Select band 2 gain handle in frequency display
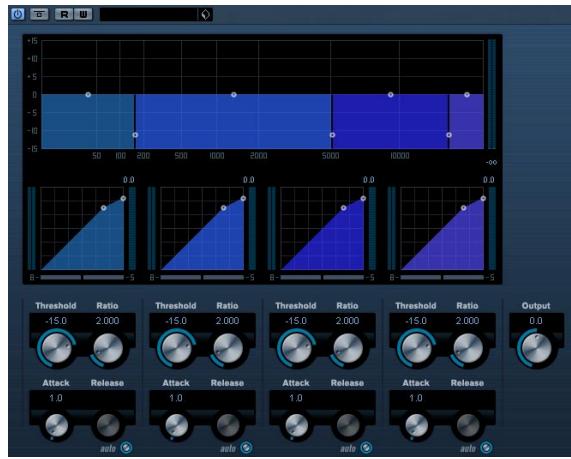The image size is (571, 459). [234, 95]
